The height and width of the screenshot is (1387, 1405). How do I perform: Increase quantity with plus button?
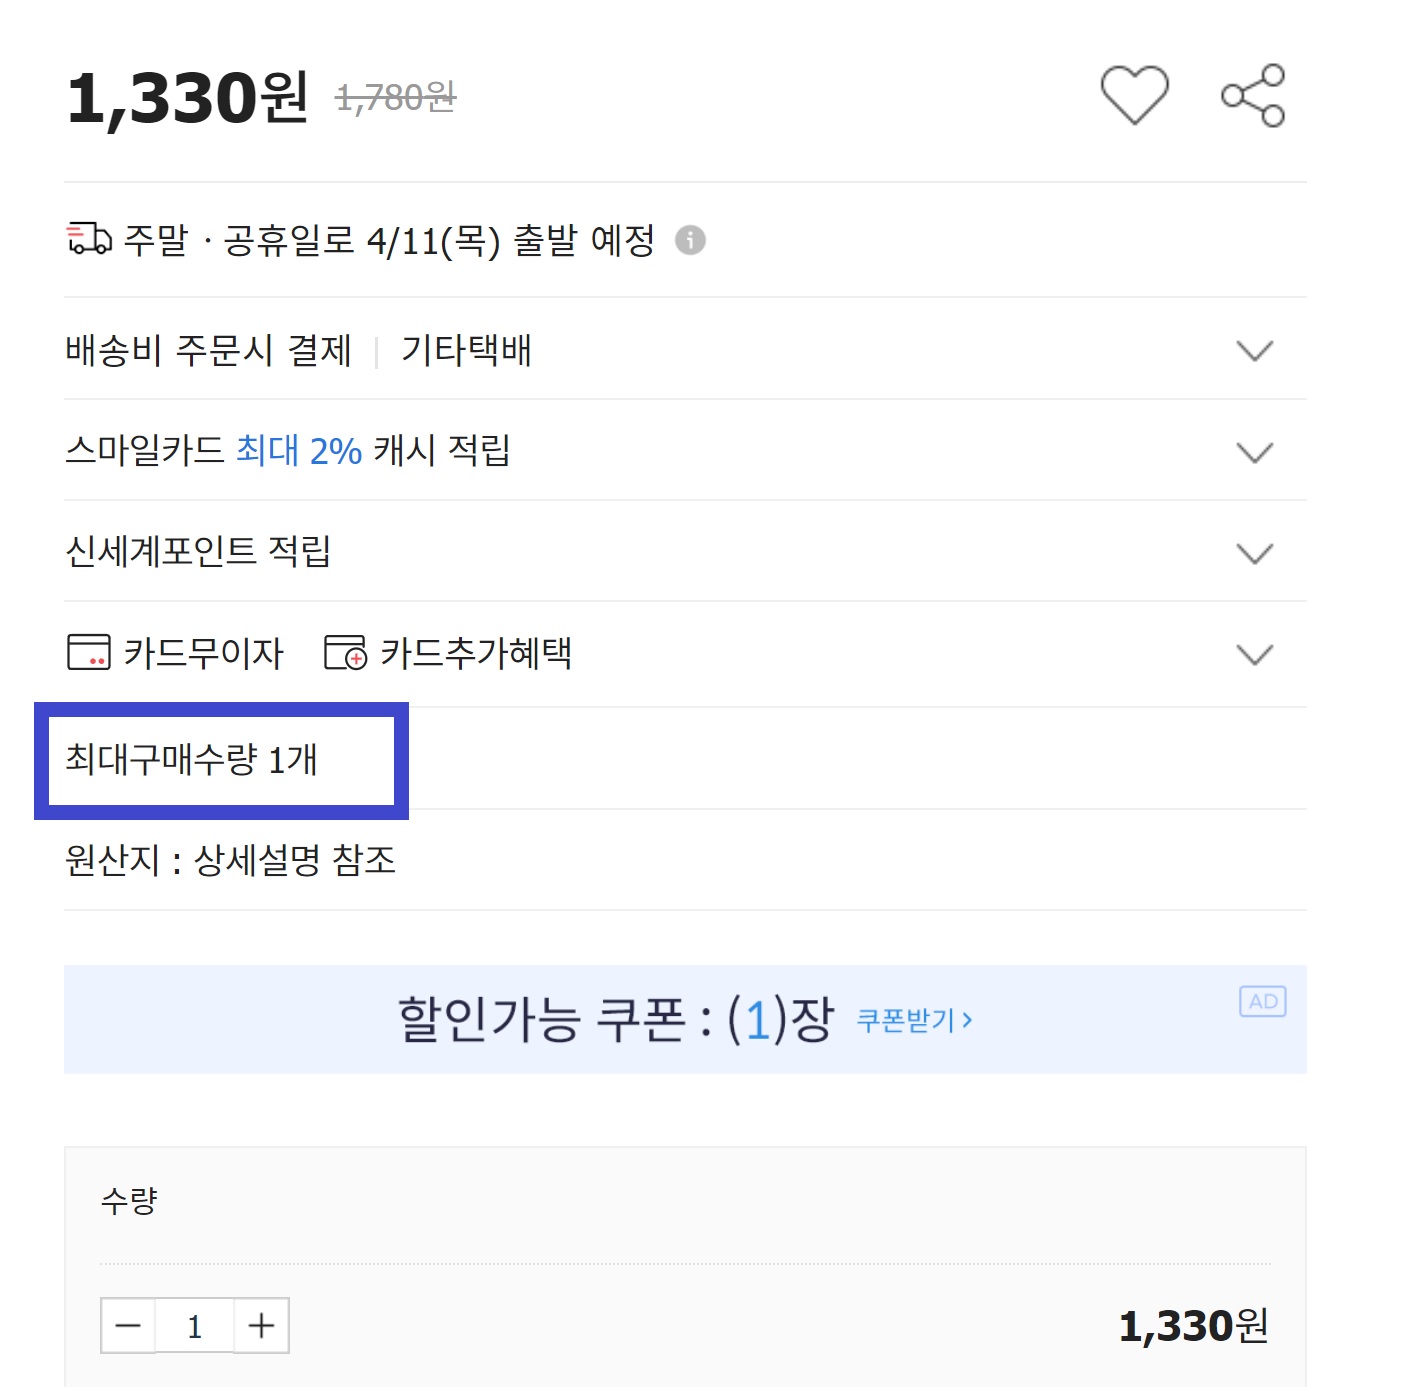(x=262, y=1326)
